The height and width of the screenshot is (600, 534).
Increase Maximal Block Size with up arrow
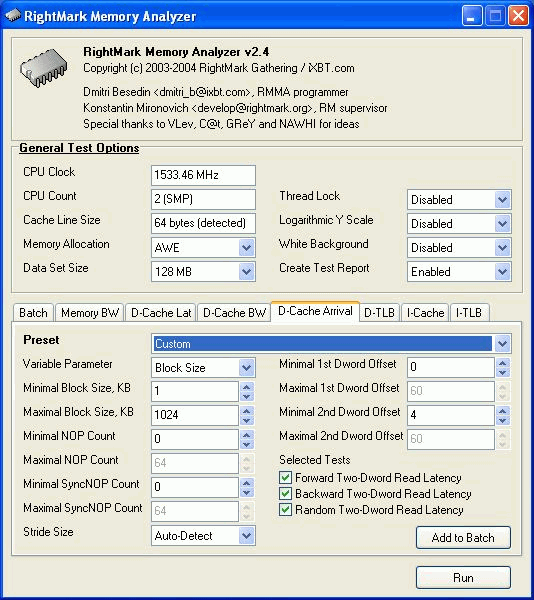[247, 411]
